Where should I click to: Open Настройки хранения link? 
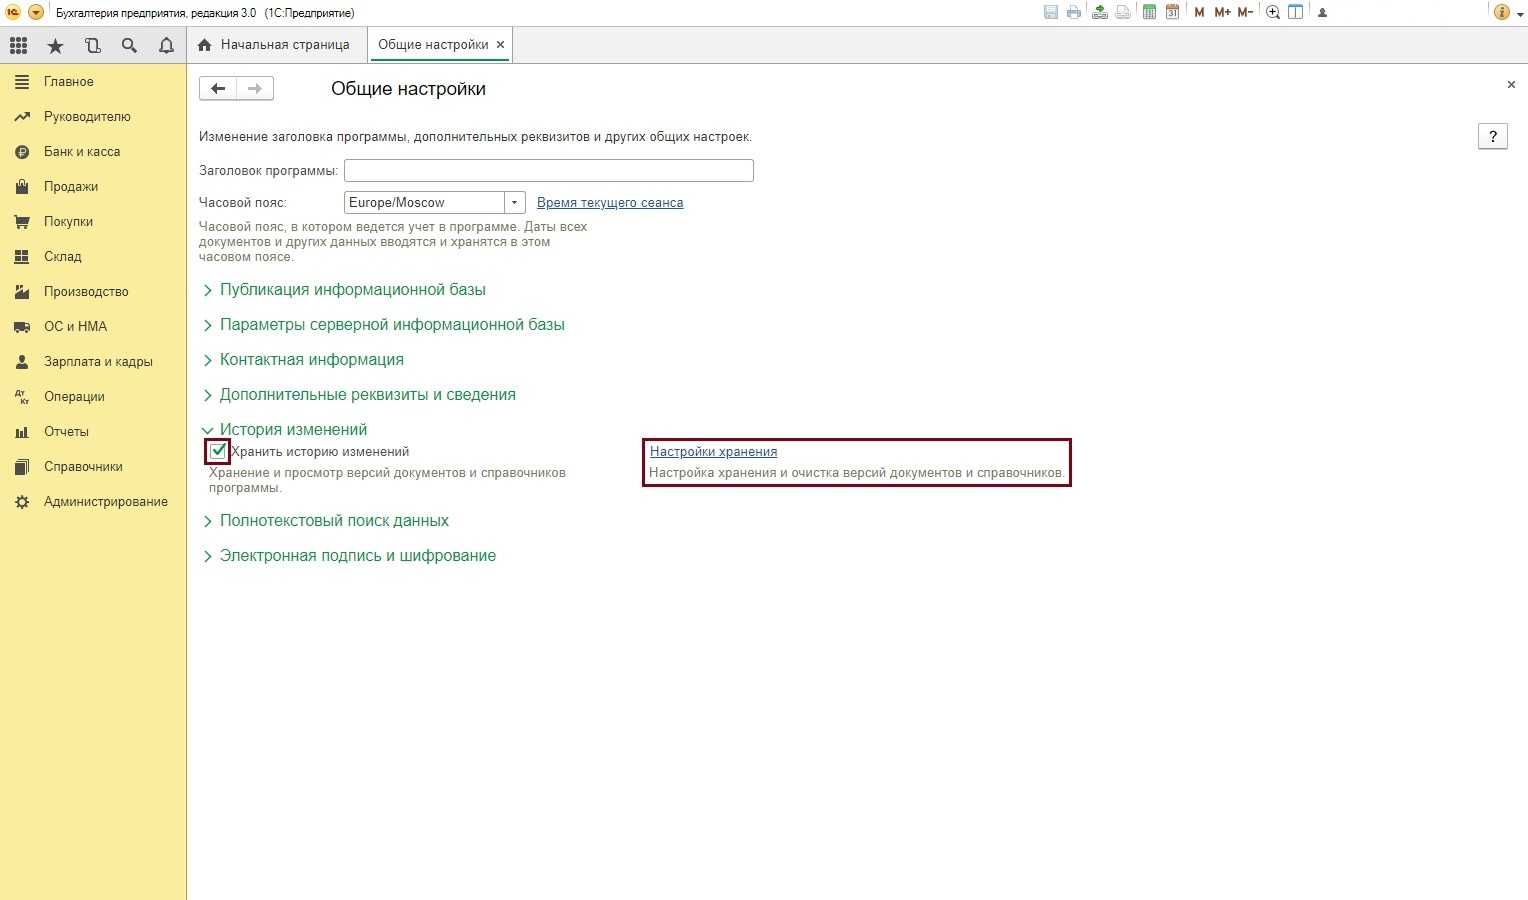713,452
